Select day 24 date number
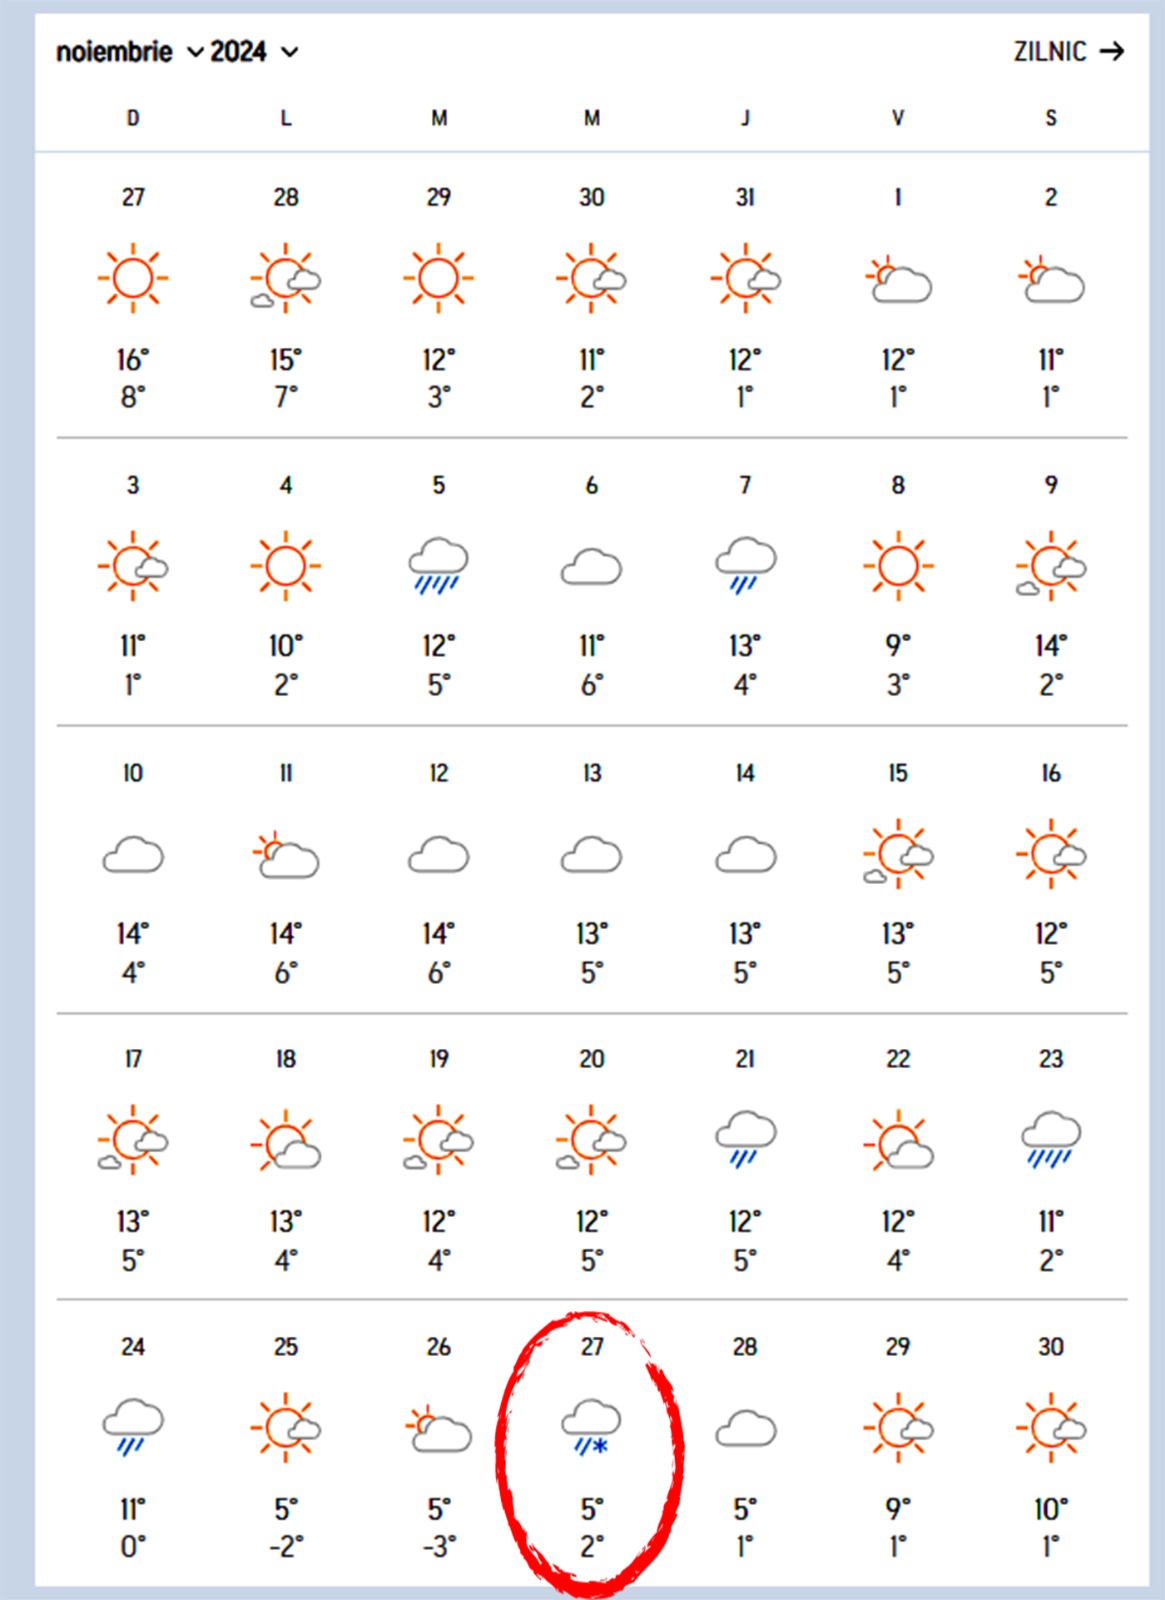The height and width of the screenshot is (1600, 1165). tap(133, 1347)
